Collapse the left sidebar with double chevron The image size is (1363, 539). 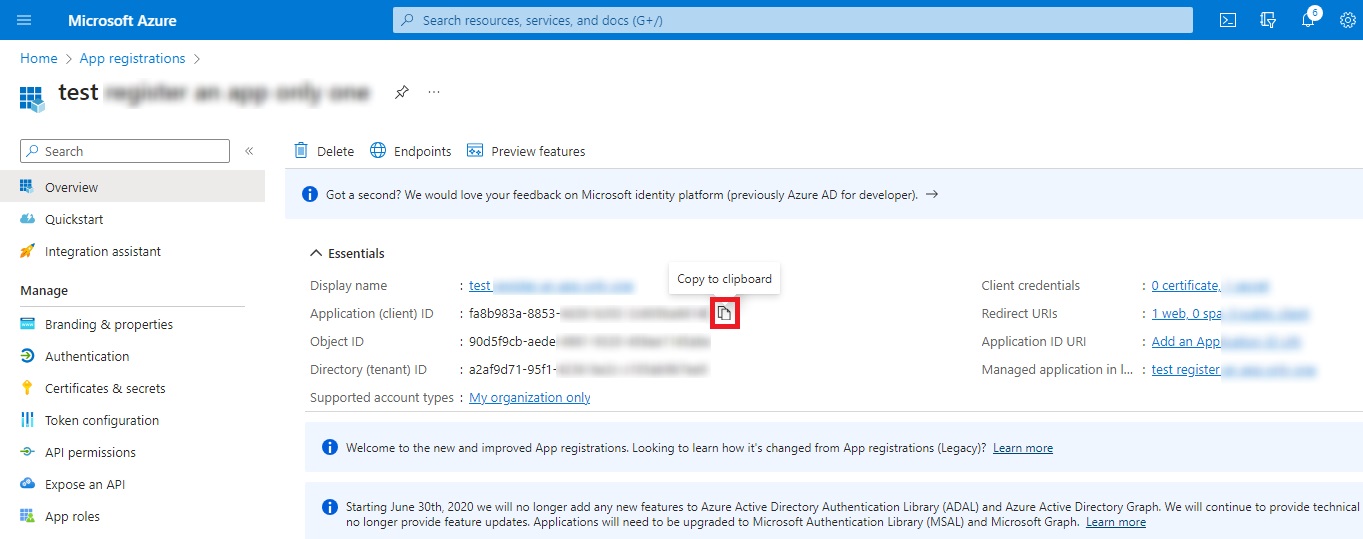(x=249, y=151)
